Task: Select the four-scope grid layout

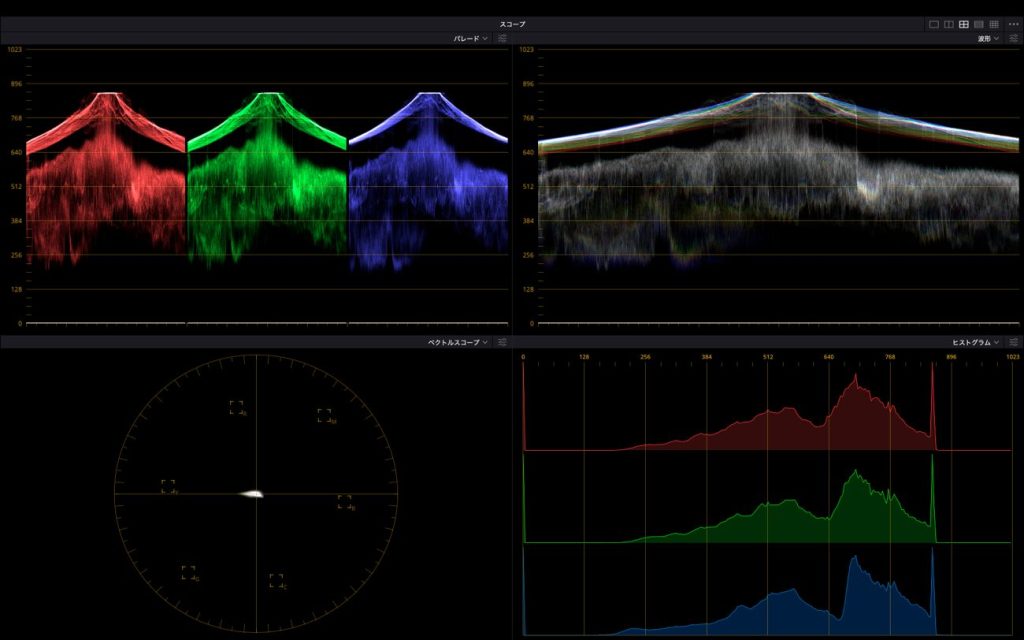Action: (964, 24)
